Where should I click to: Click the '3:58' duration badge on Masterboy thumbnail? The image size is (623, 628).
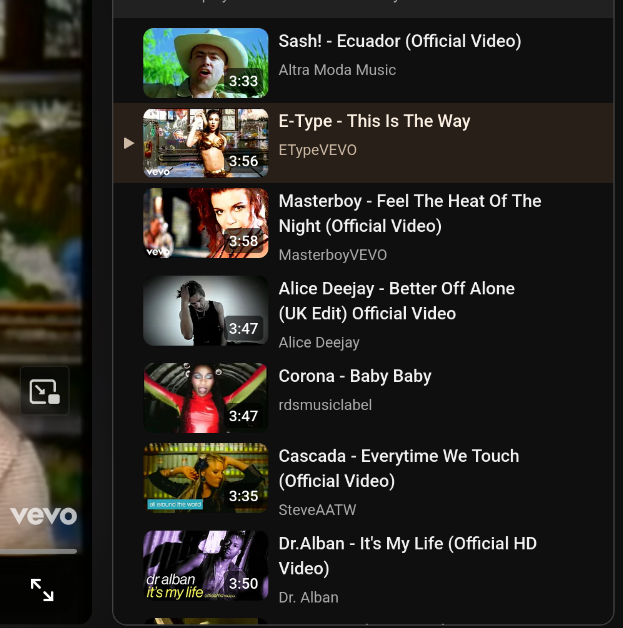pos(243,241)
